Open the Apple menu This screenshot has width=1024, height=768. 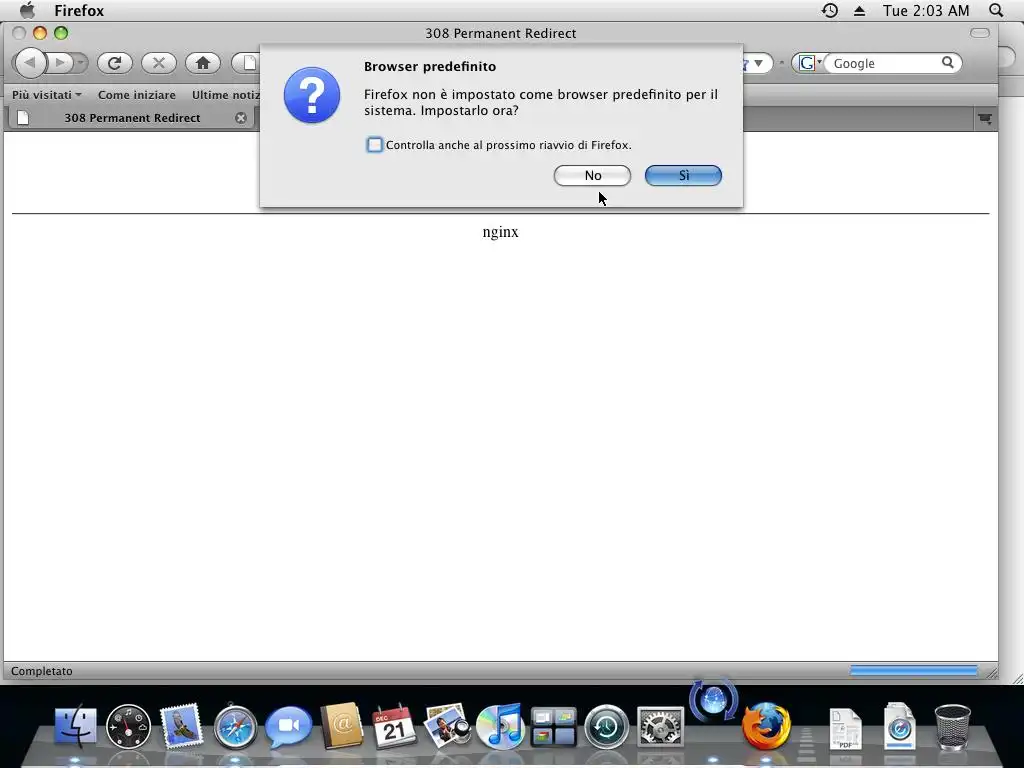click(27, 10)
